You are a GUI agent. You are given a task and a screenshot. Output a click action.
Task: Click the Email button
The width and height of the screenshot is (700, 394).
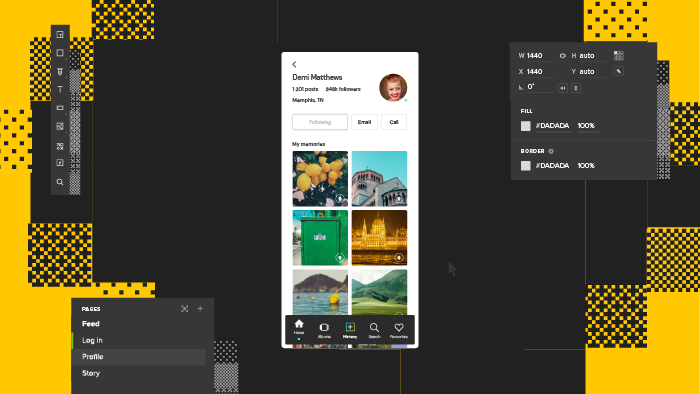pyautogui.click(x=364, y=122)
